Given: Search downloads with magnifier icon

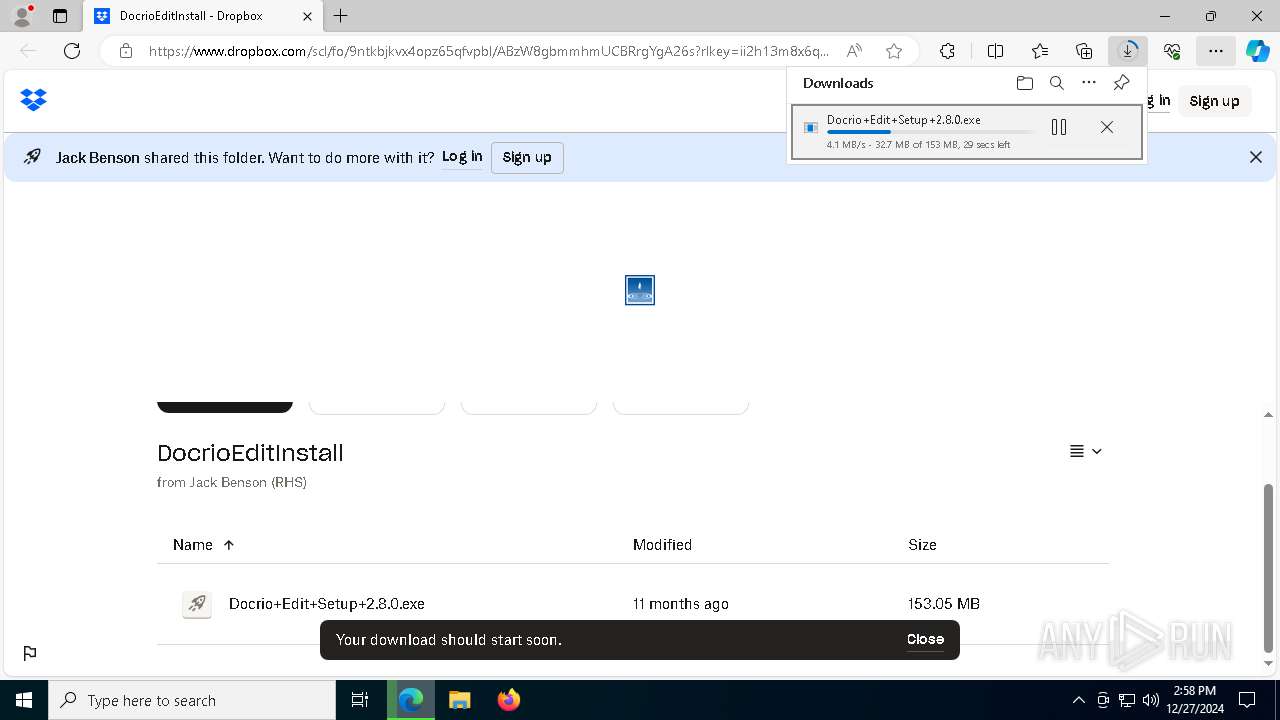Looking at the screenshot, I should (x=1056, y=83).
